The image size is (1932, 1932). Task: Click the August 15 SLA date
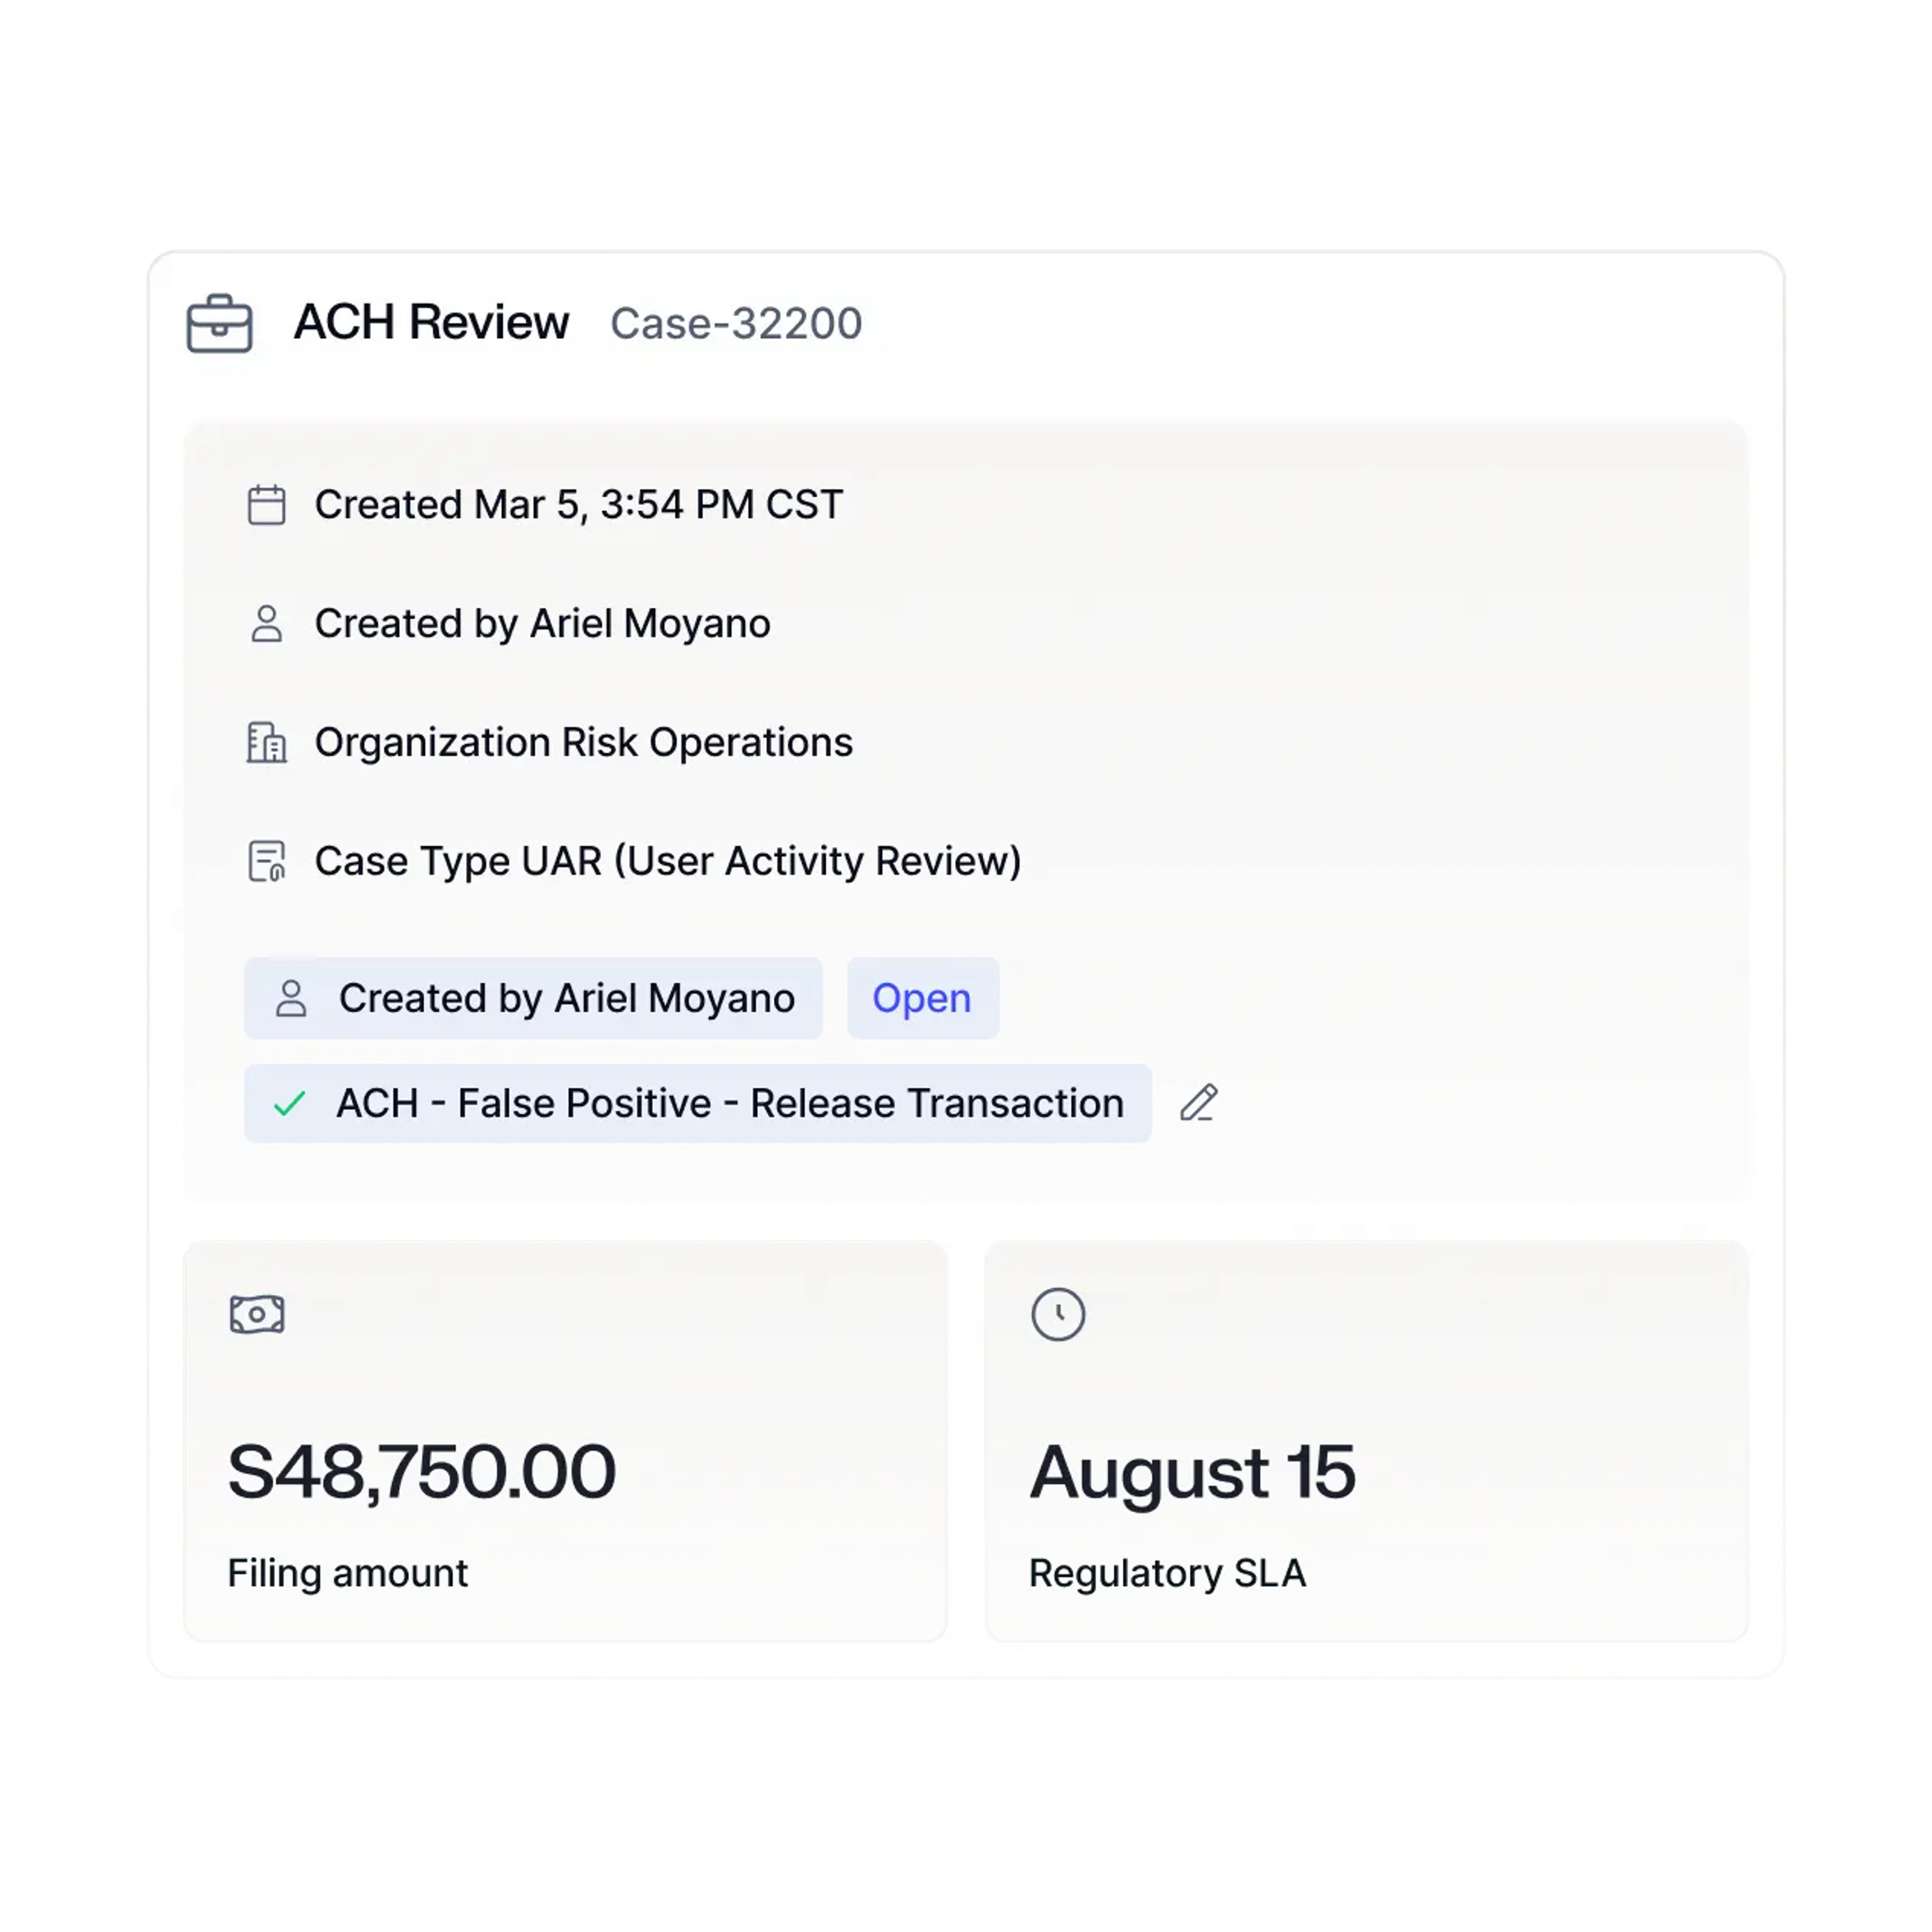1192,1473
